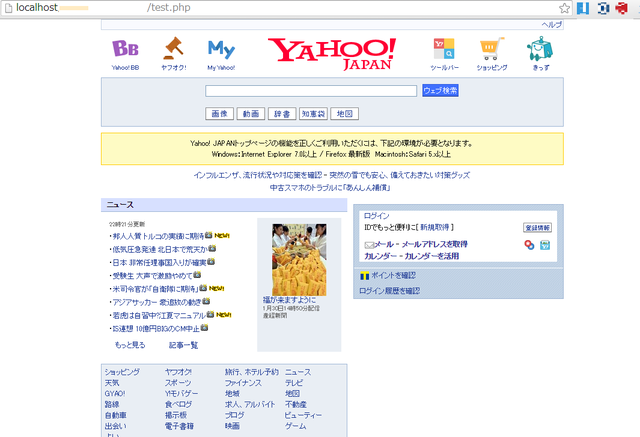Click the blue bookmark extension icon

583,8
